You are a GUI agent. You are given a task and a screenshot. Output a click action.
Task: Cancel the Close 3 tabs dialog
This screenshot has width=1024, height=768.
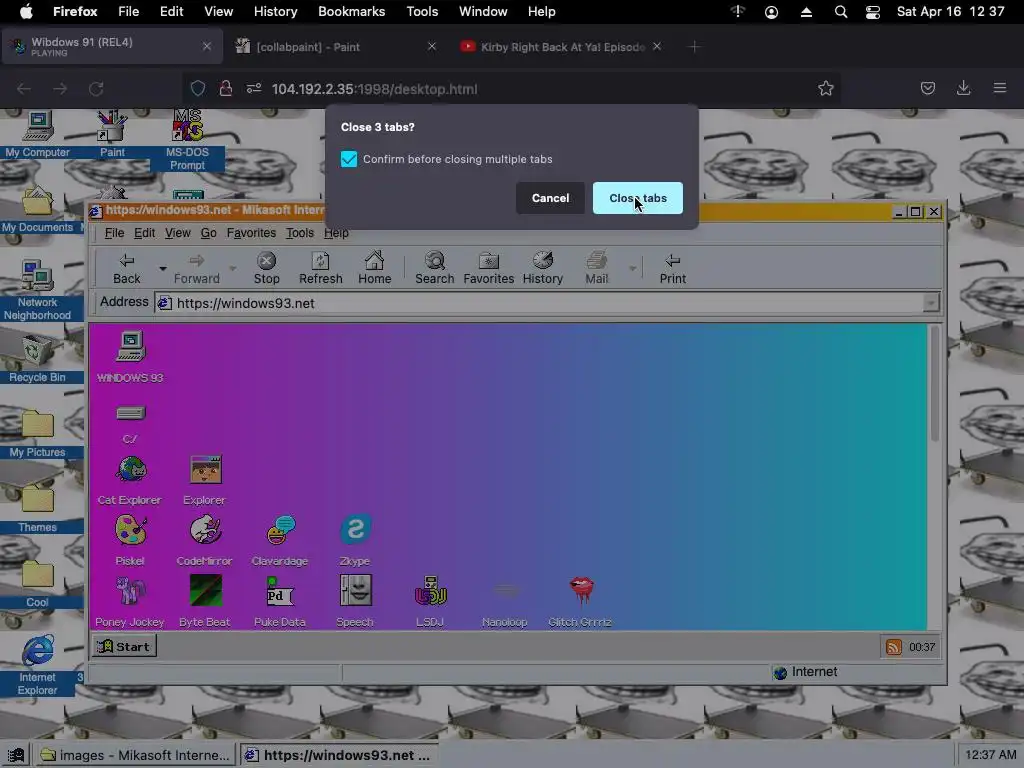pyautogui.click(x=550, y=198)
